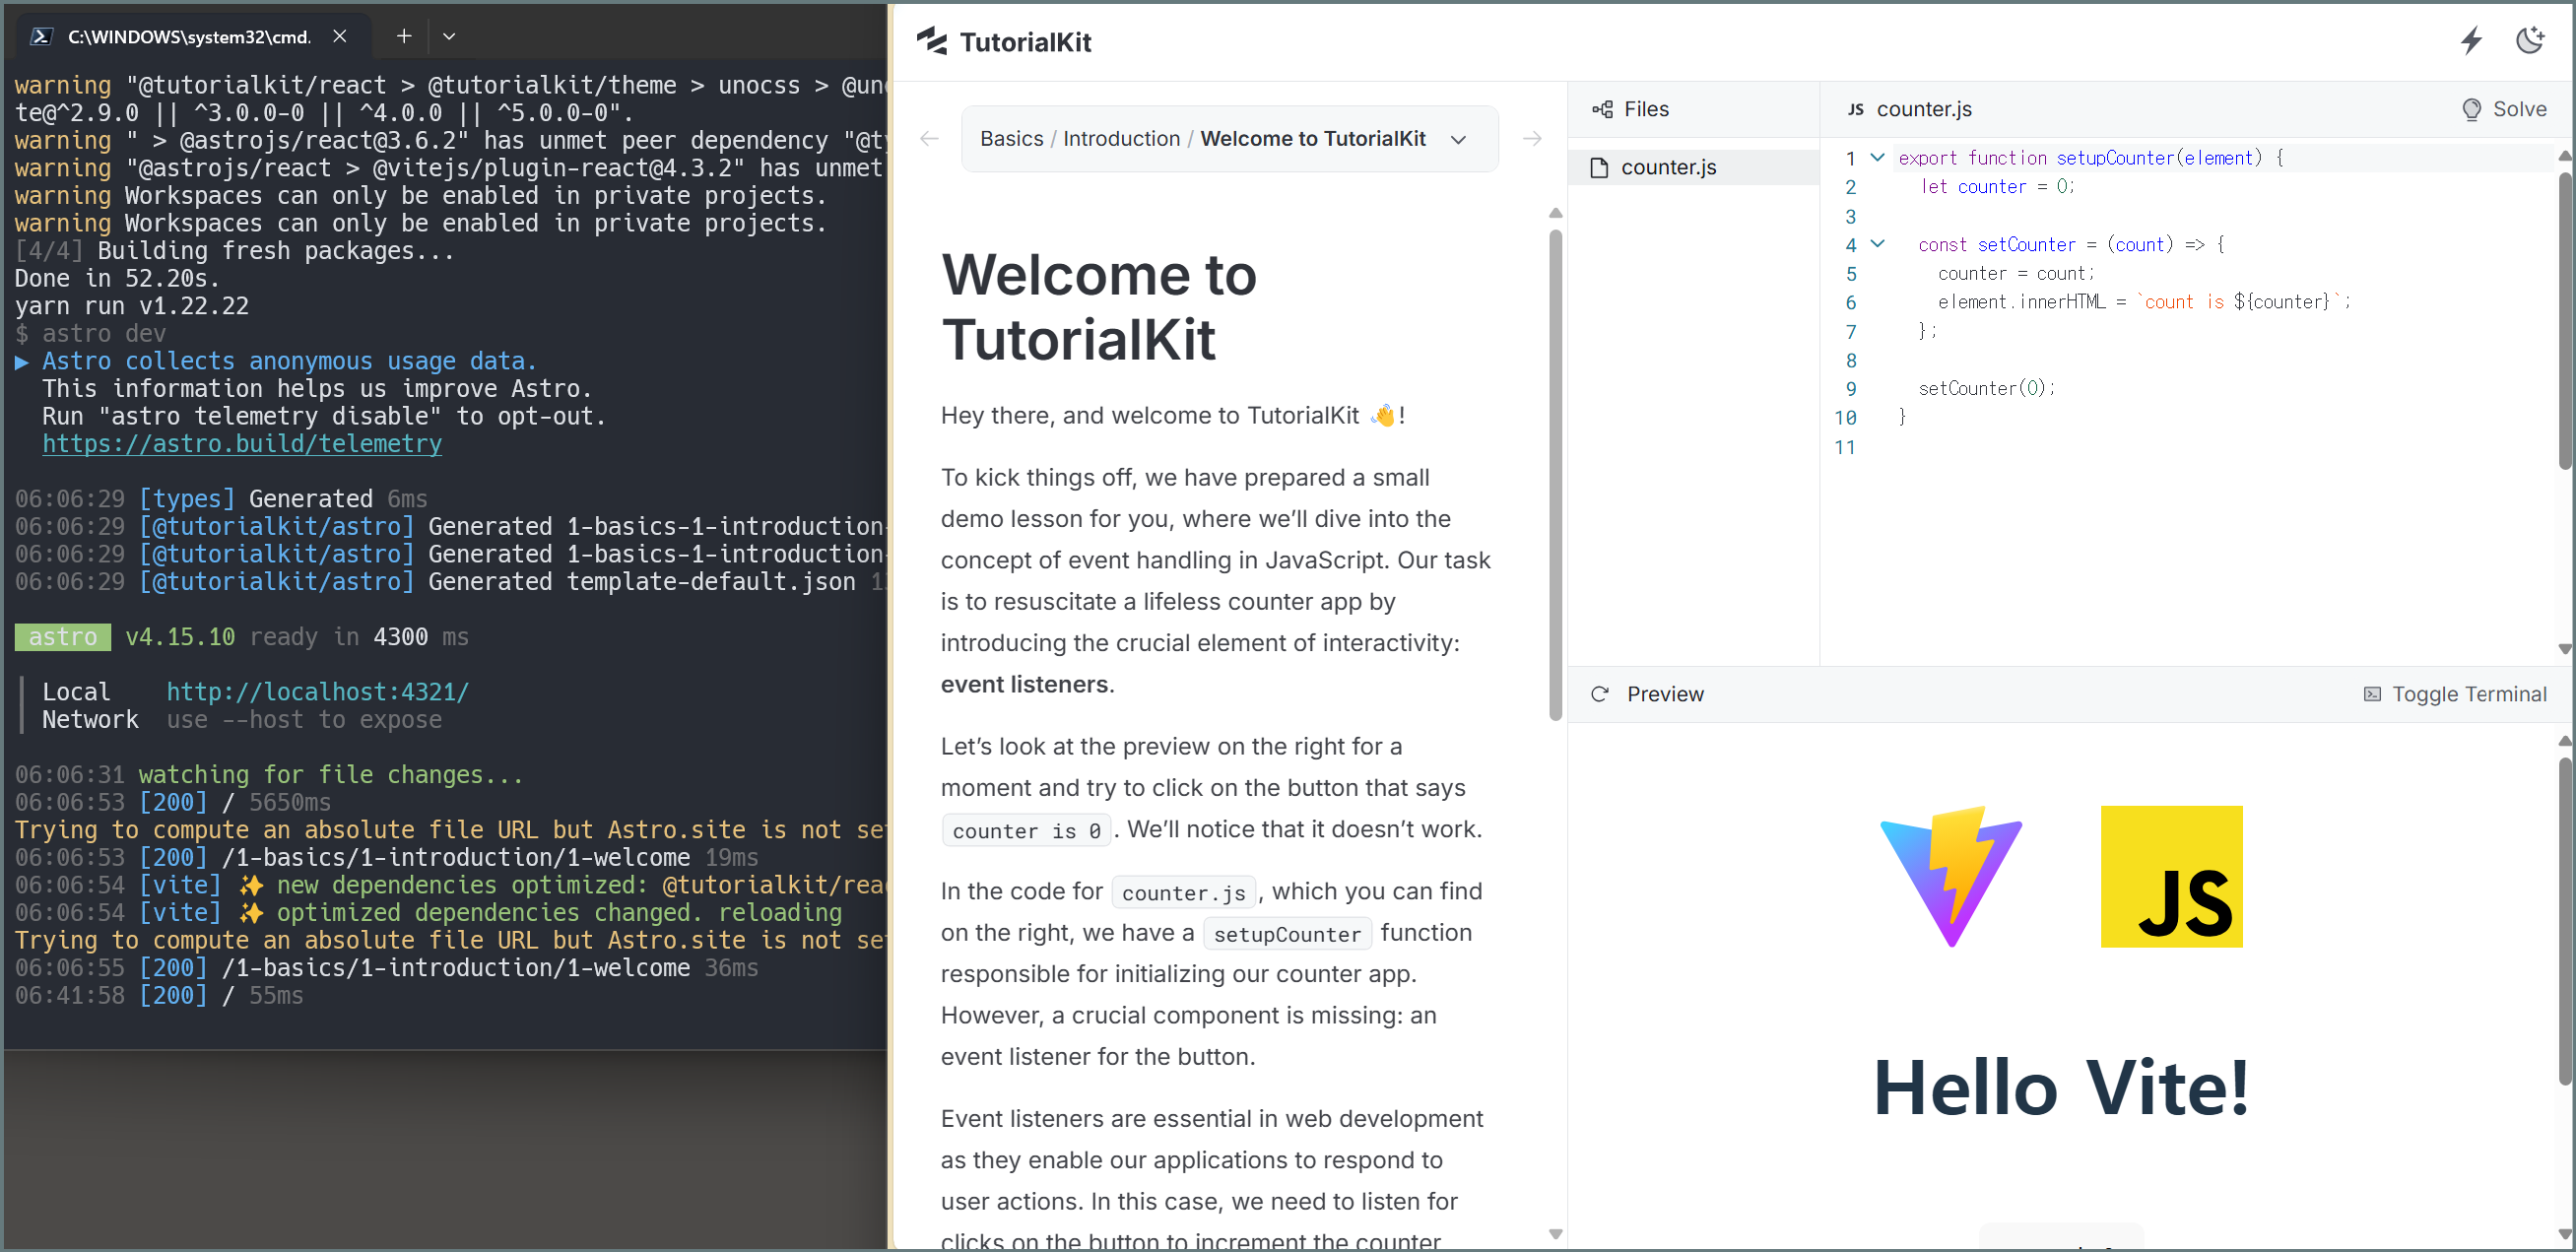Toggle Terminal panel
The width and height of the screenshot is (2576, 1252).
tap(2454, 694)
